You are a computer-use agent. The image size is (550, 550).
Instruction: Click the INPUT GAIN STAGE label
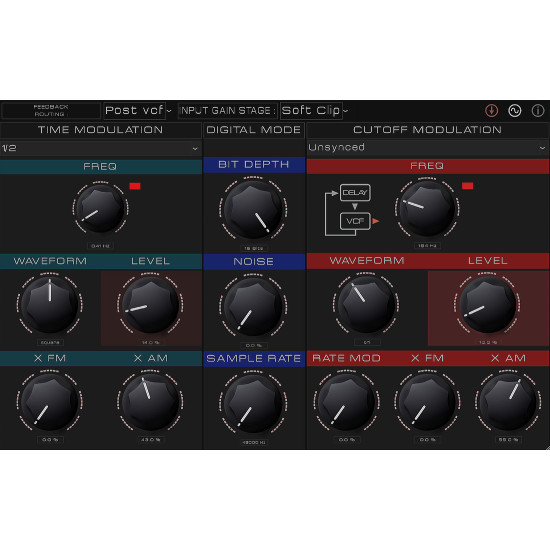pyautogui.click(x=227, y=111)
